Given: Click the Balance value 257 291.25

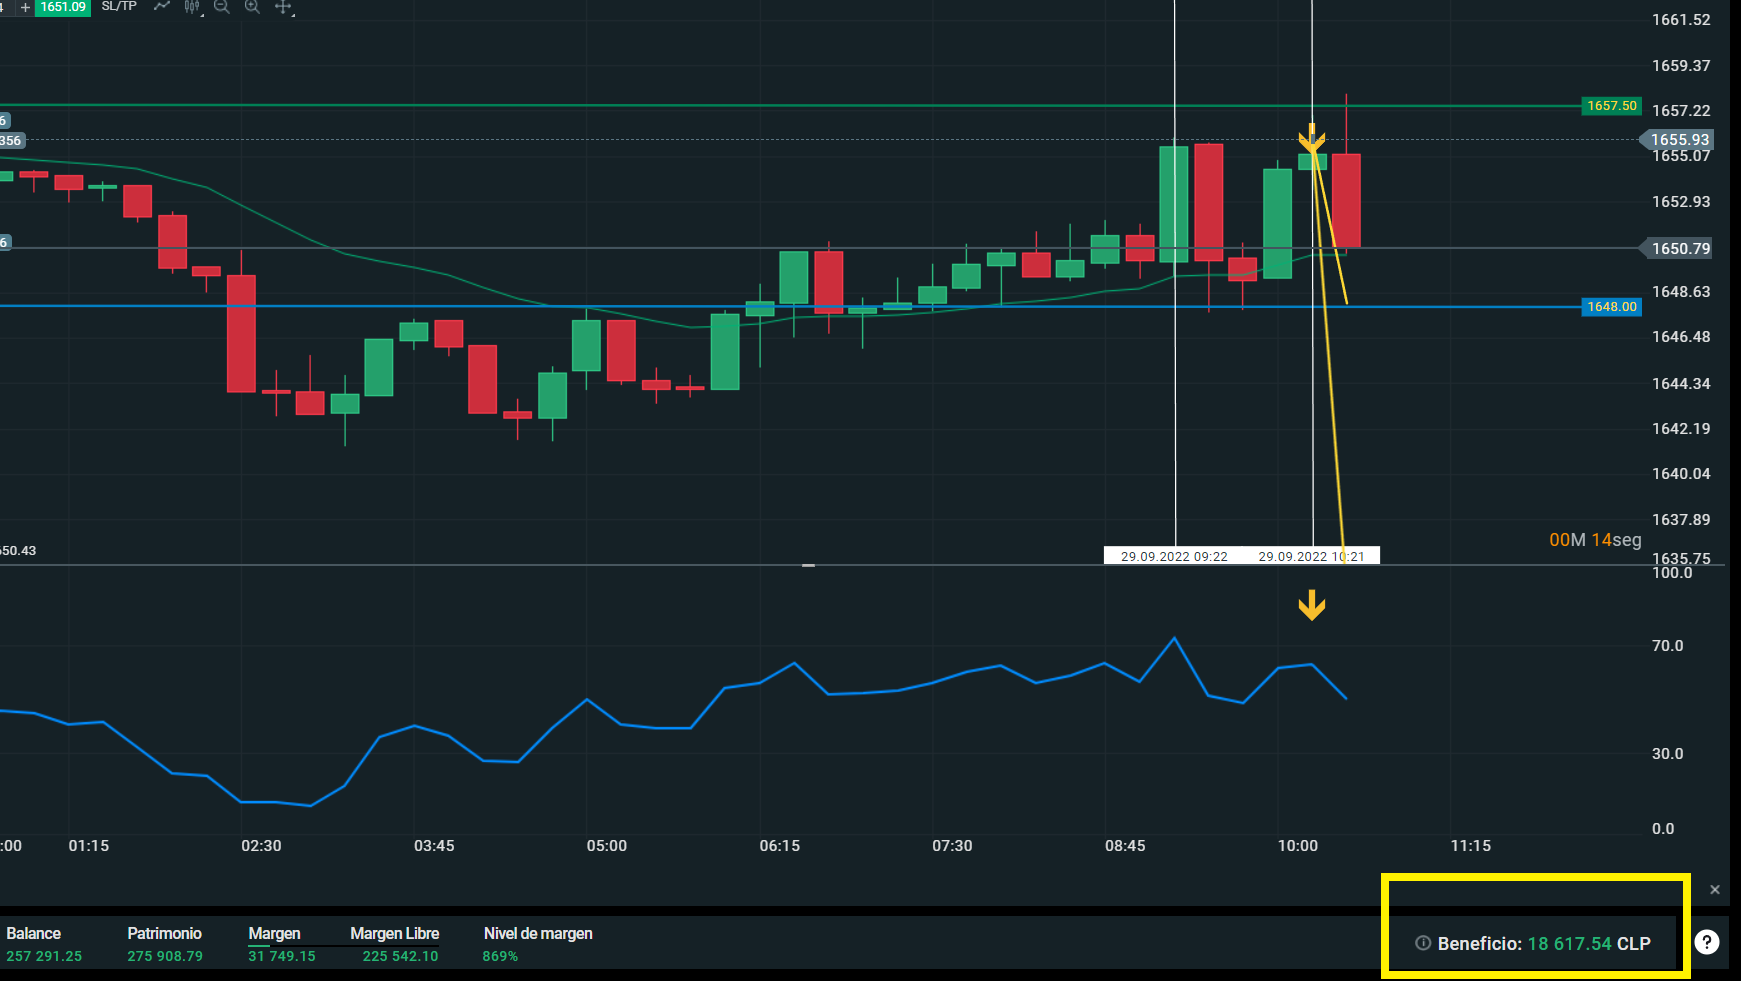Looking at the screenshot, I should pyautogui.click(x=44, y=957).
